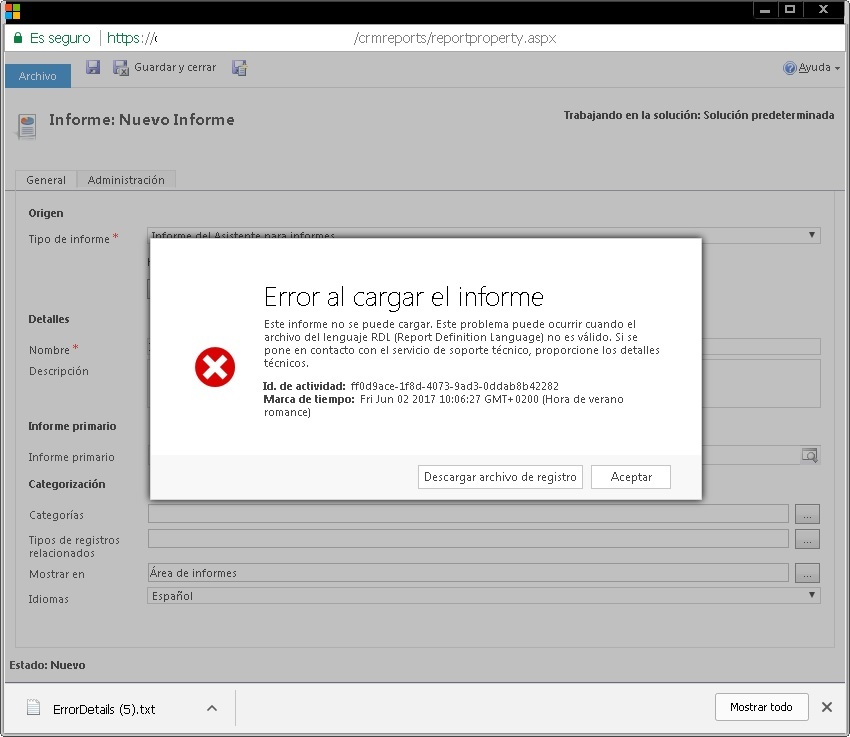Close the downloads bar
This screenshot has width=850, height=737.
coord(827,707)
